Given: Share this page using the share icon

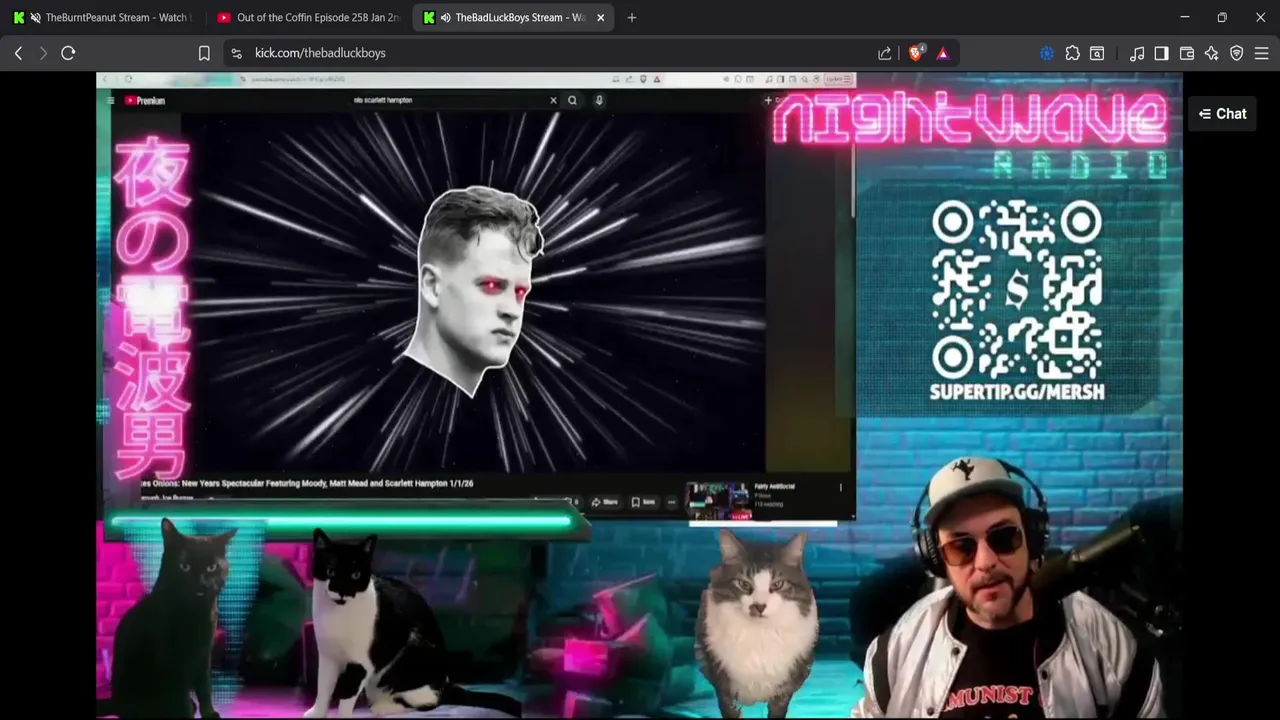Looking at the screenshot, I should (x=884, y=53).
